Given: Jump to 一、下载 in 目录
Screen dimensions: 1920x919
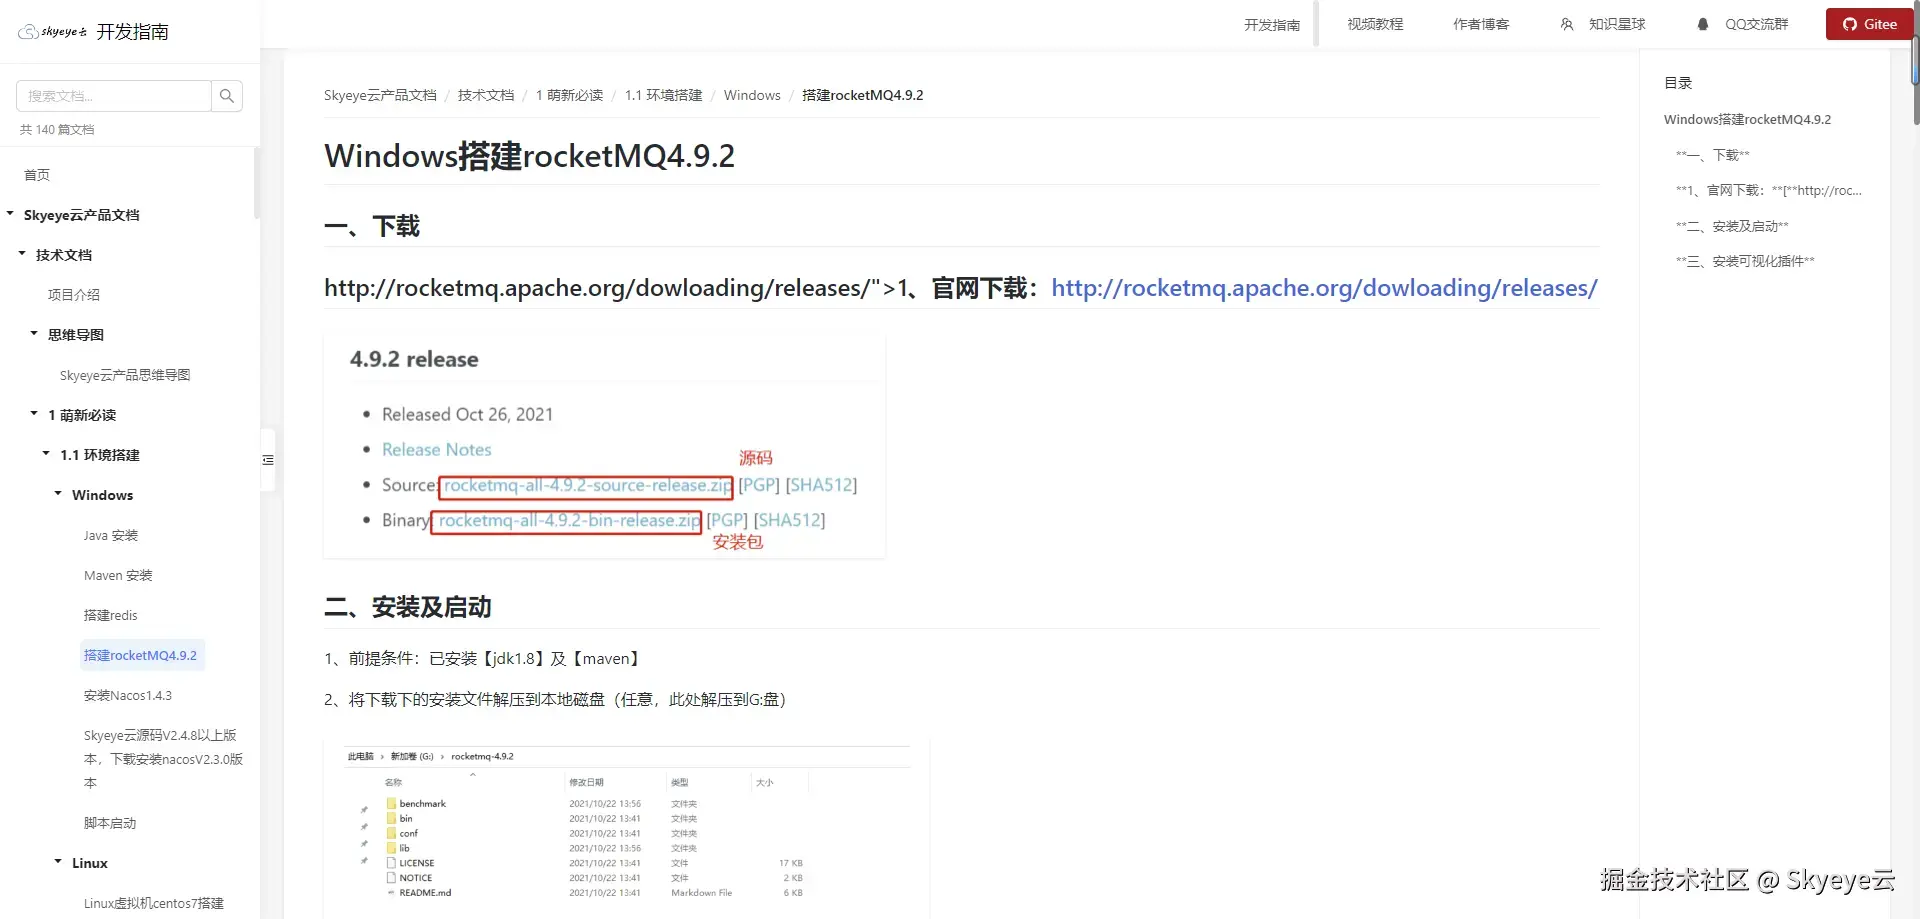Looking at the screenshot, I should pyautogui.click(x=1713, y=155).
